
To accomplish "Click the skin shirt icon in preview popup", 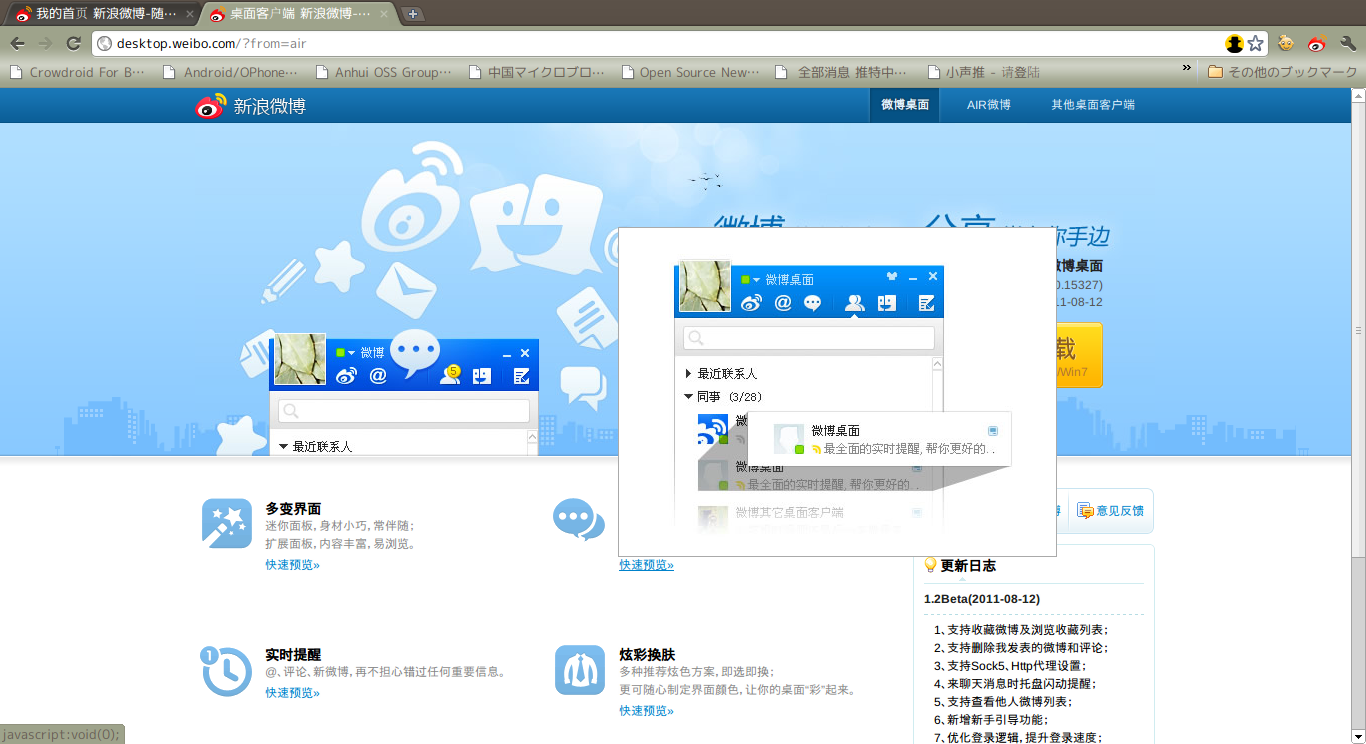I will (x=892, y=277).
